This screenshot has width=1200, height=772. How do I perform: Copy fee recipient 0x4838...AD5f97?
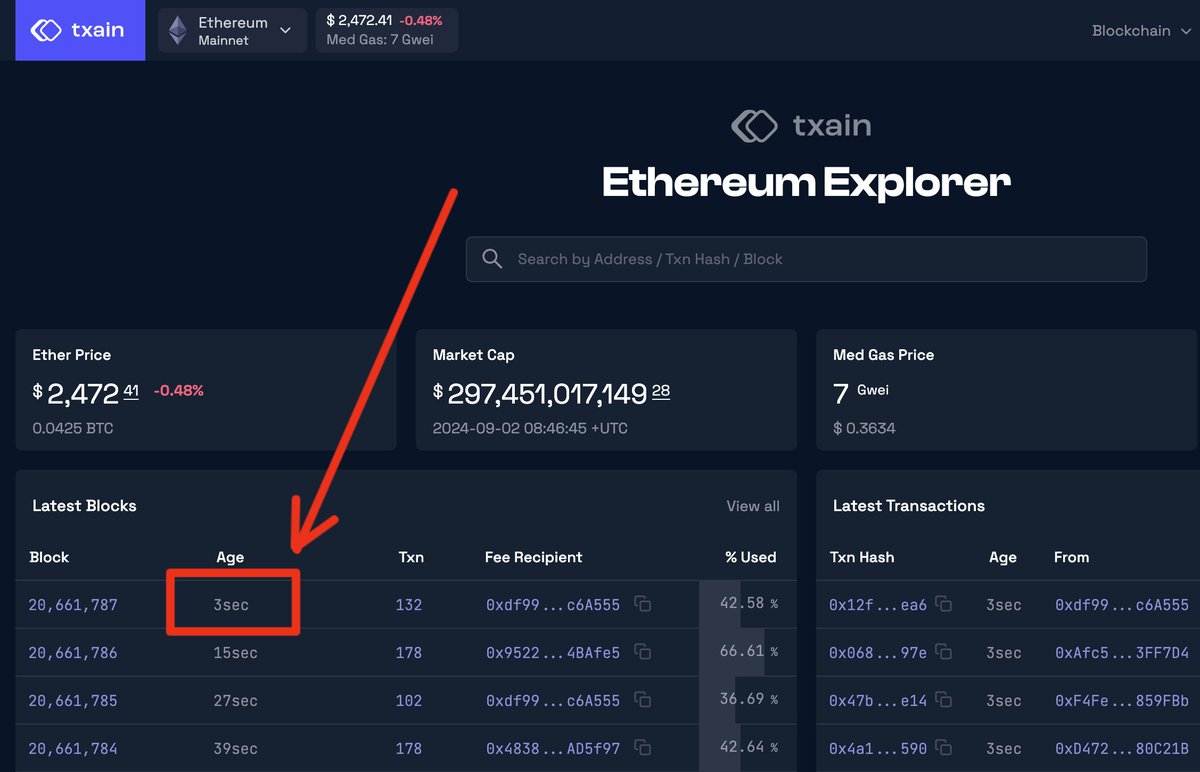coord(643,749)
